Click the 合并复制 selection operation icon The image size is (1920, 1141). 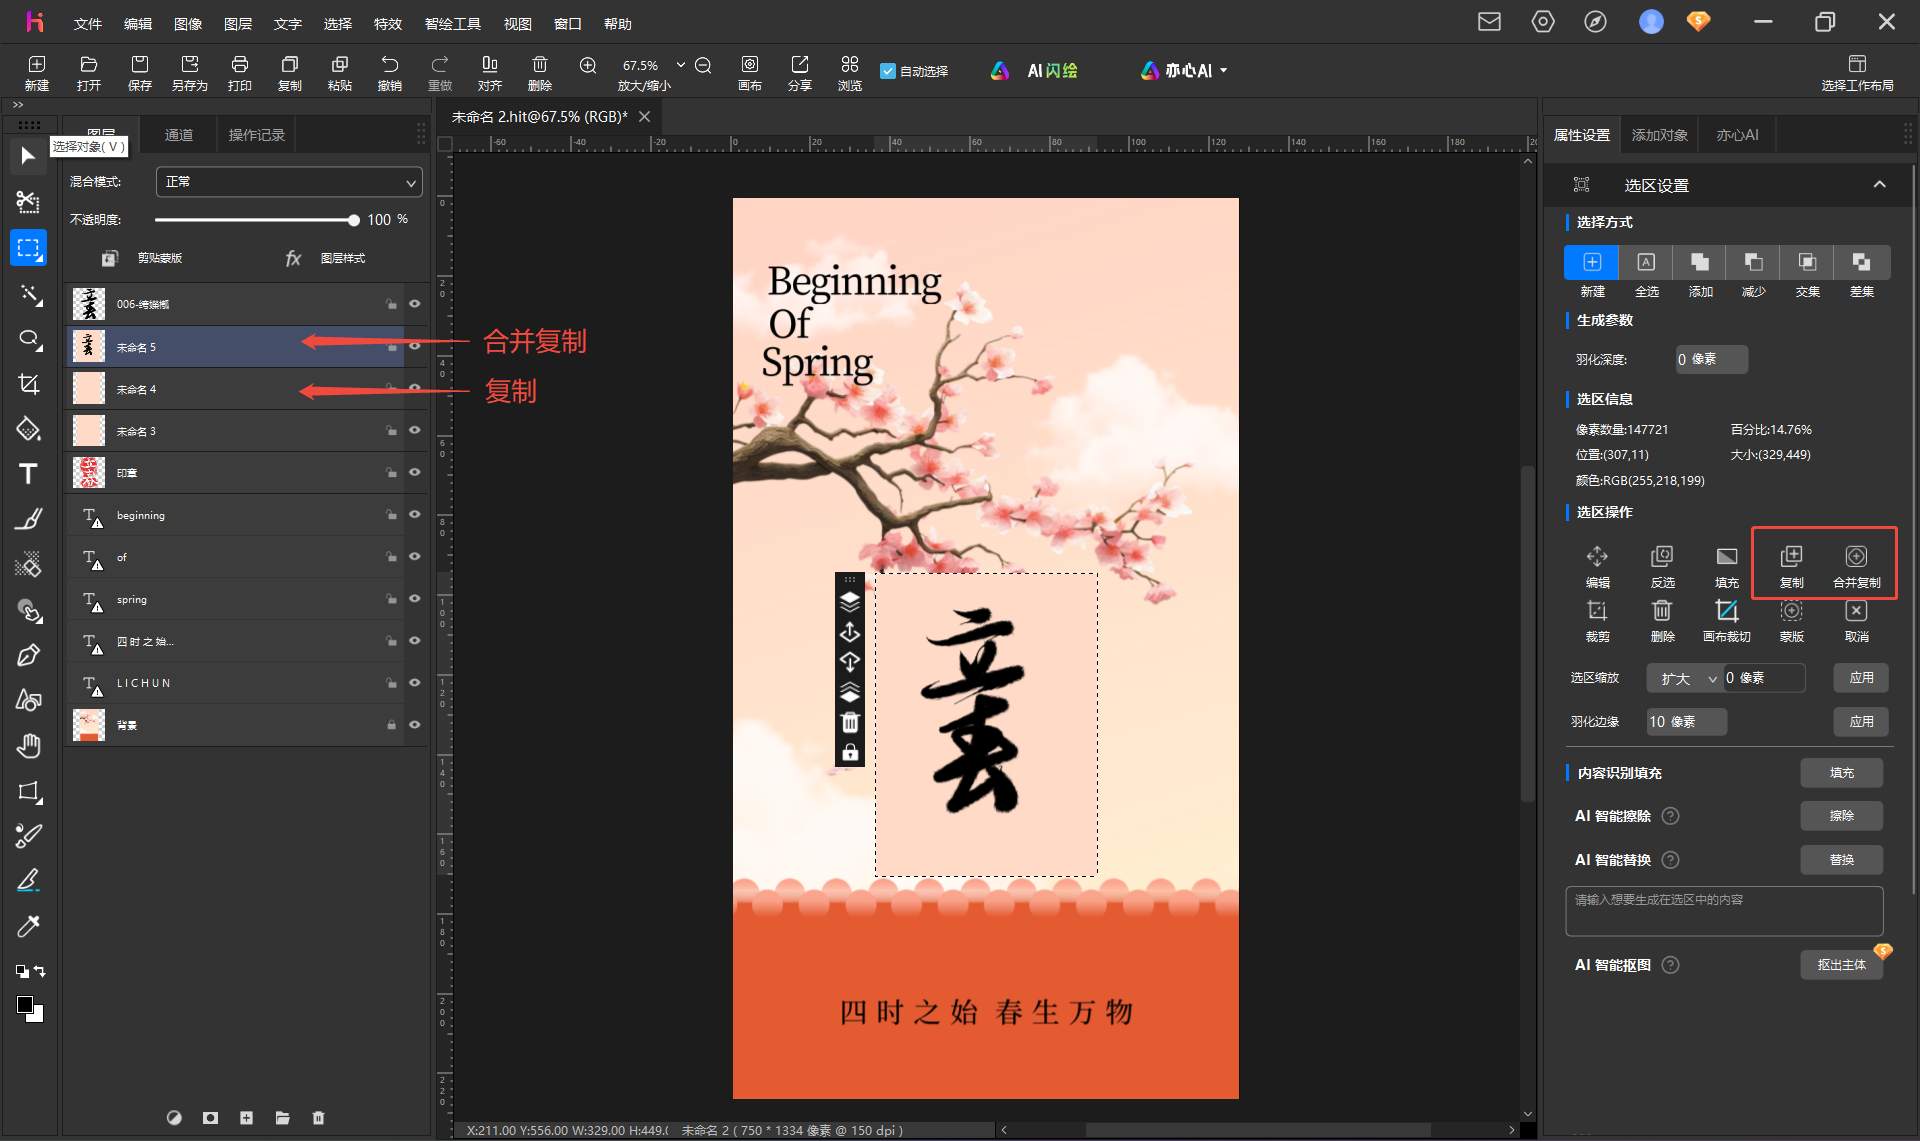coord(1856,557)
